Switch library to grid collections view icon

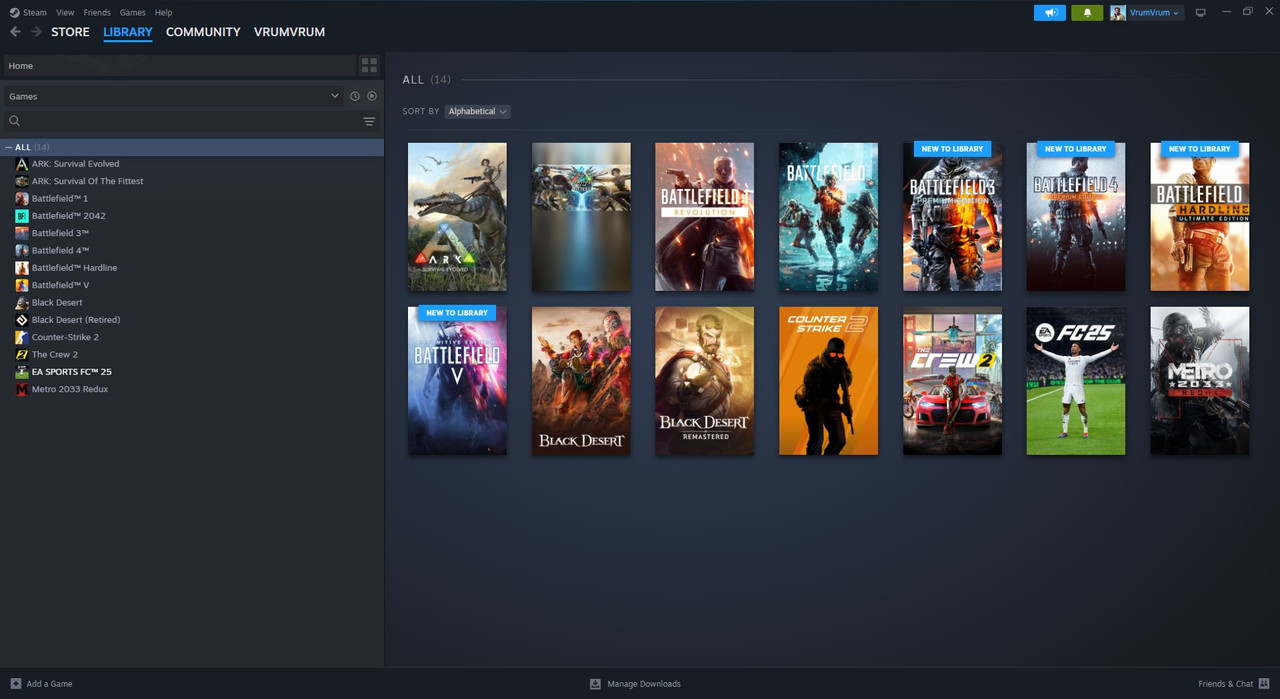pyautogui.click(x=369, y=66)
